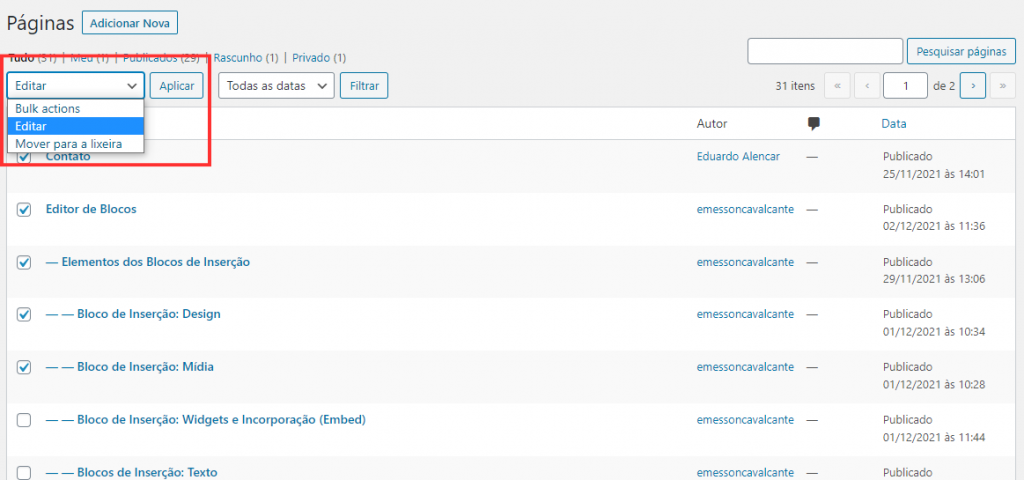The width and height of the screenshot is (1024, 480).
Task: Open Elementos dos Blocos de Inserção link
Action: (x=148, y=262)
